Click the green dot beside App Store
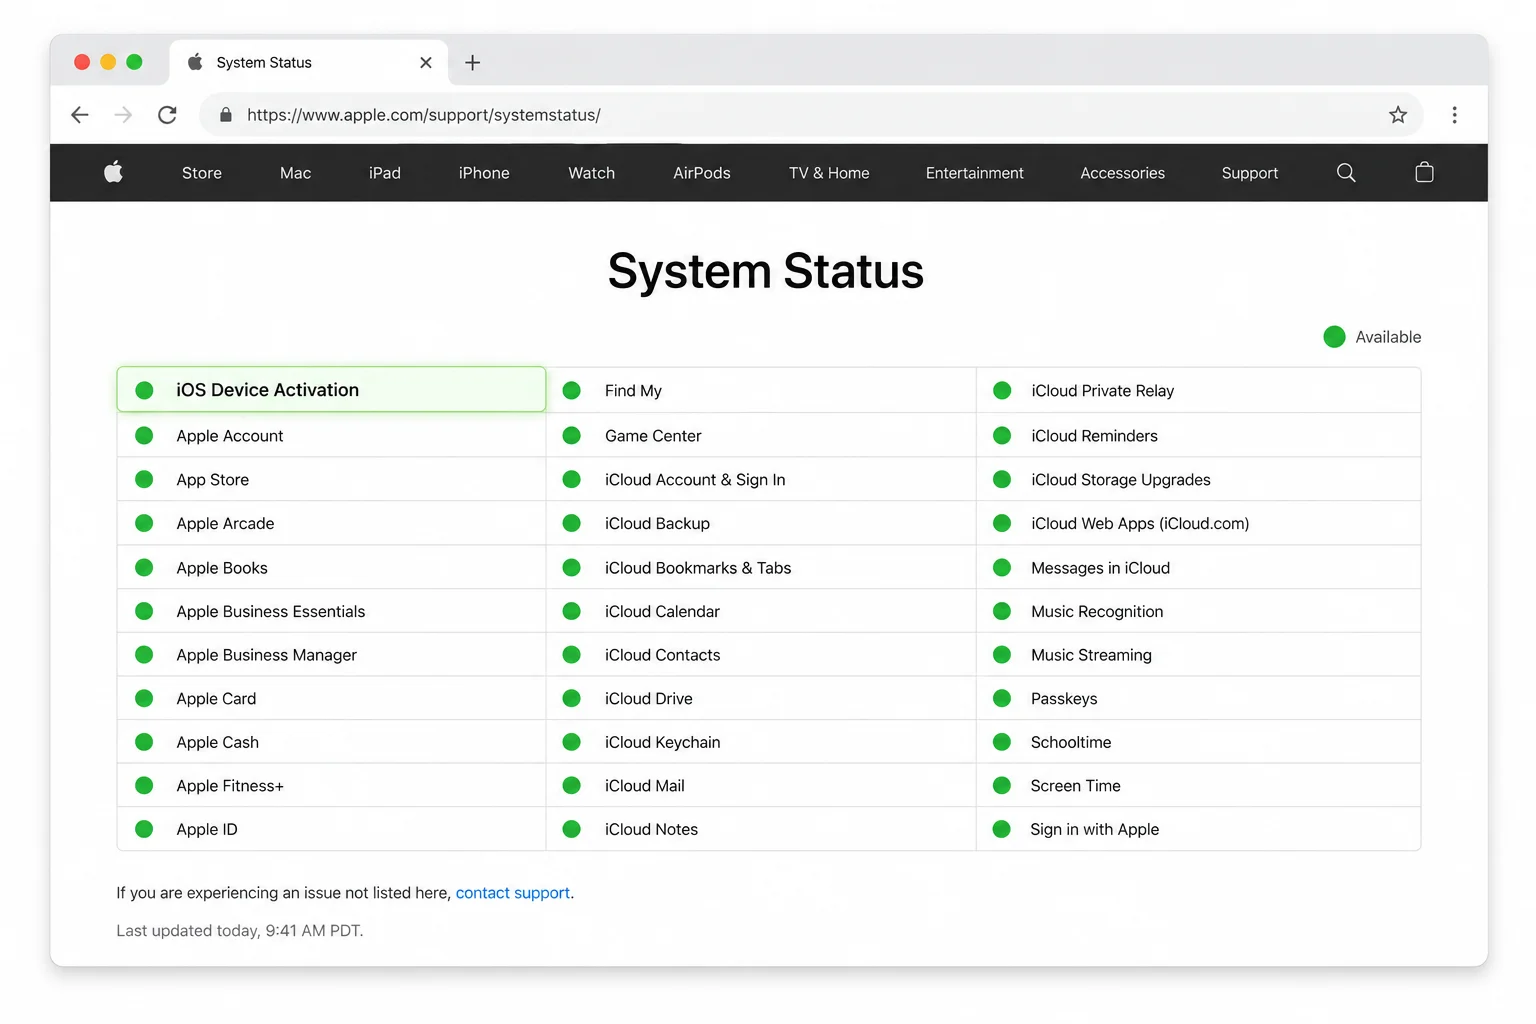Image resolution: width=1536 pixels, height=1024 pixels. (144, 480)
